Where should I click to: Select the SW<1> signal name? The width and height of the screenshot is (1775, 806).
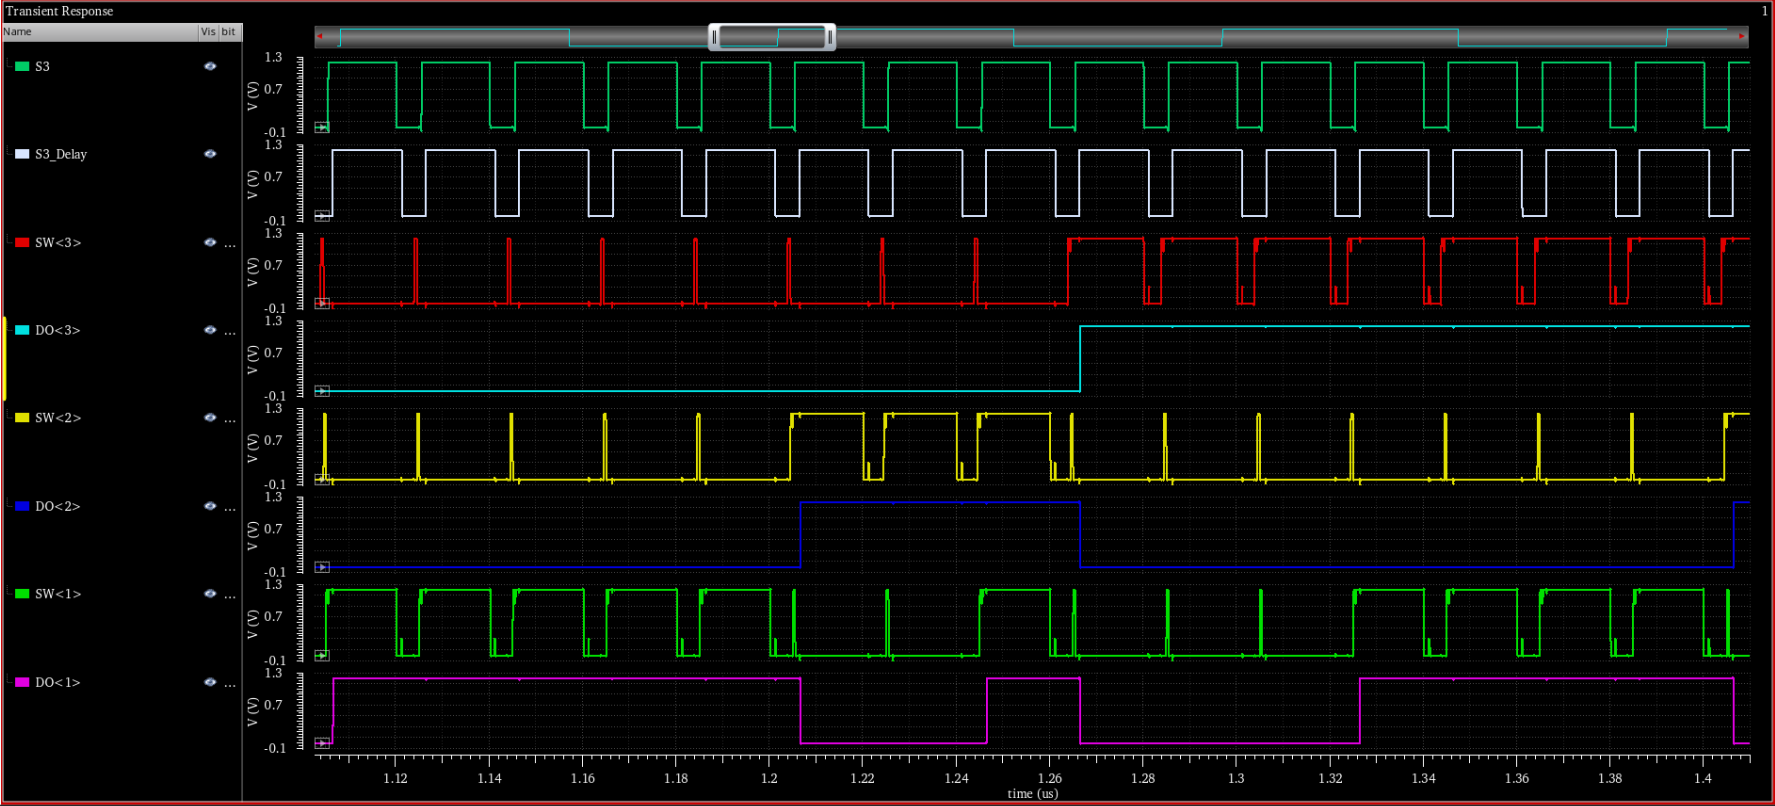58,594
